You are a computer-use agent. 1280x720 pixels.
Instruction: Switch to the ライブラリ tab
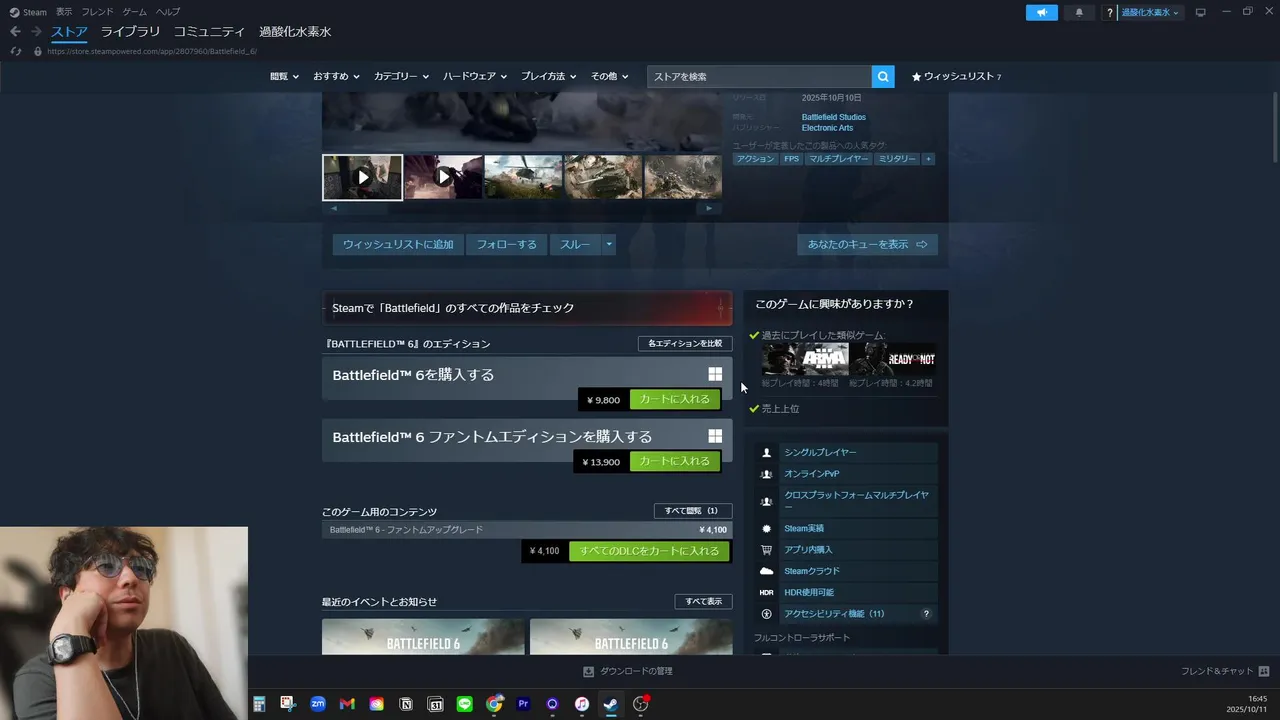[x=130, y=32]
